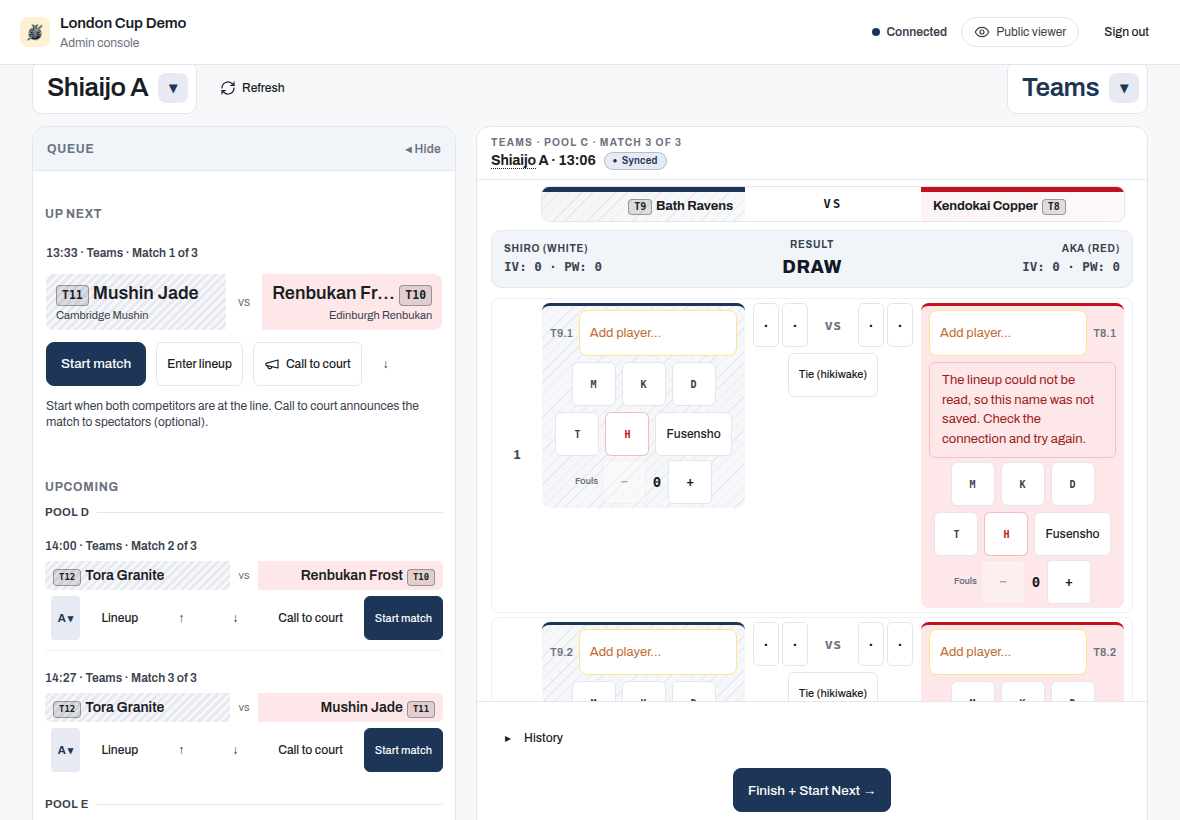Score M (men) for T8.1 red

[972, 484]
